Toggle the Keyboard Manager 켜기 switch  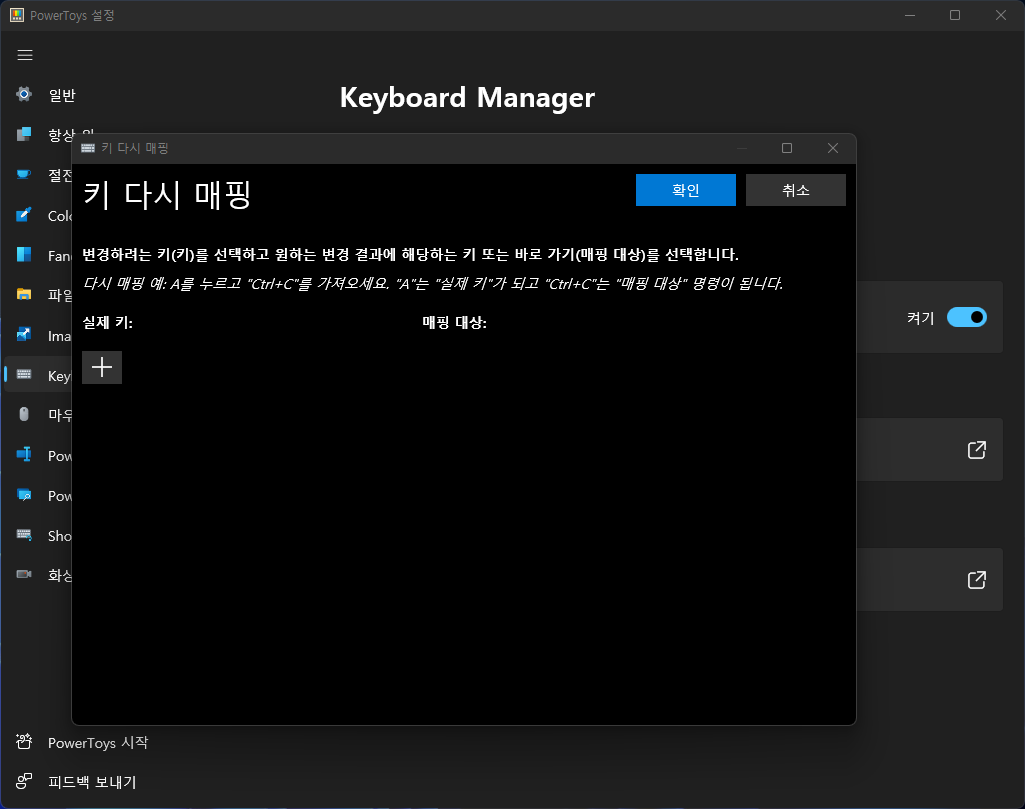coord(967,318)
